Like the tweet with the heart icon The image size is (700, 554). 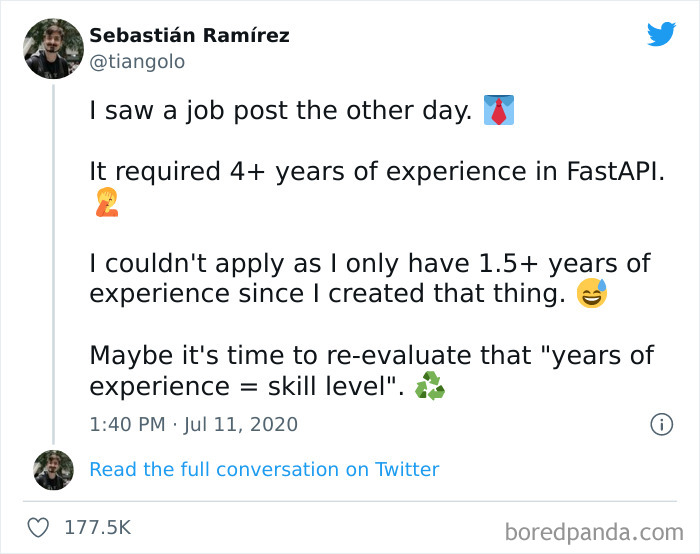(x=41, y=526)
